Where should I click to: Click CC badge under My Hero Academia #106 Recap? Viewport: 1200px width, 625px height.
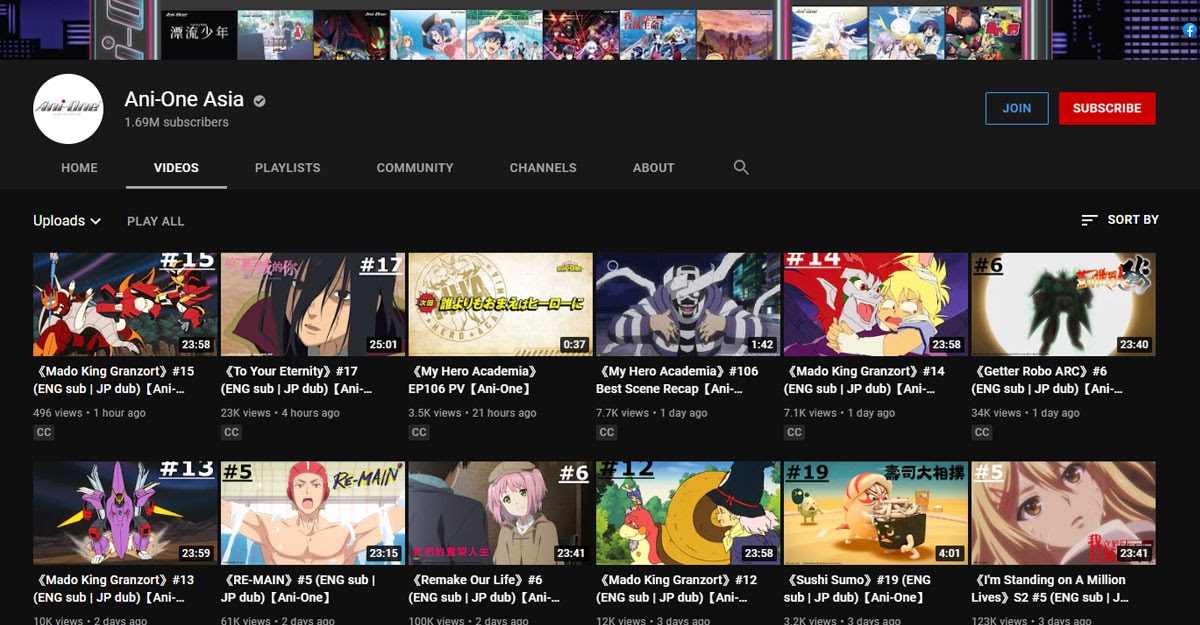click(607, 432)
